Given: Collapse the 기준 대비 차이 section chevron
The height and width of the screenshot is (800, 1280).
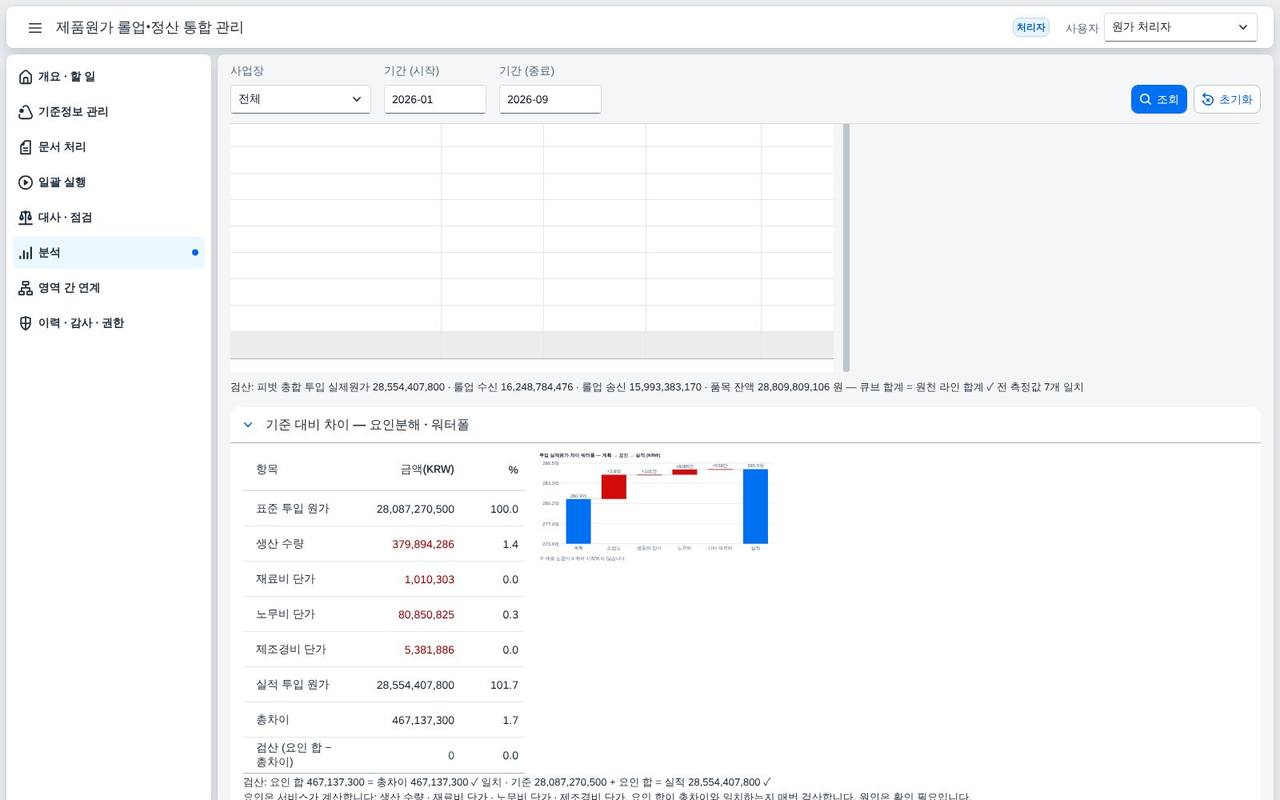Looking at the screenshot, I should pos(248,425).
